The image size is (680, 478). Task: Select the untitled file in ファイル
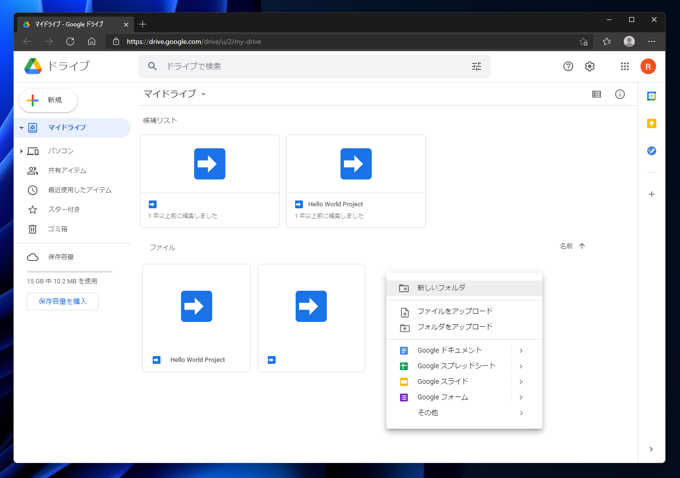[x=311, y=318]
